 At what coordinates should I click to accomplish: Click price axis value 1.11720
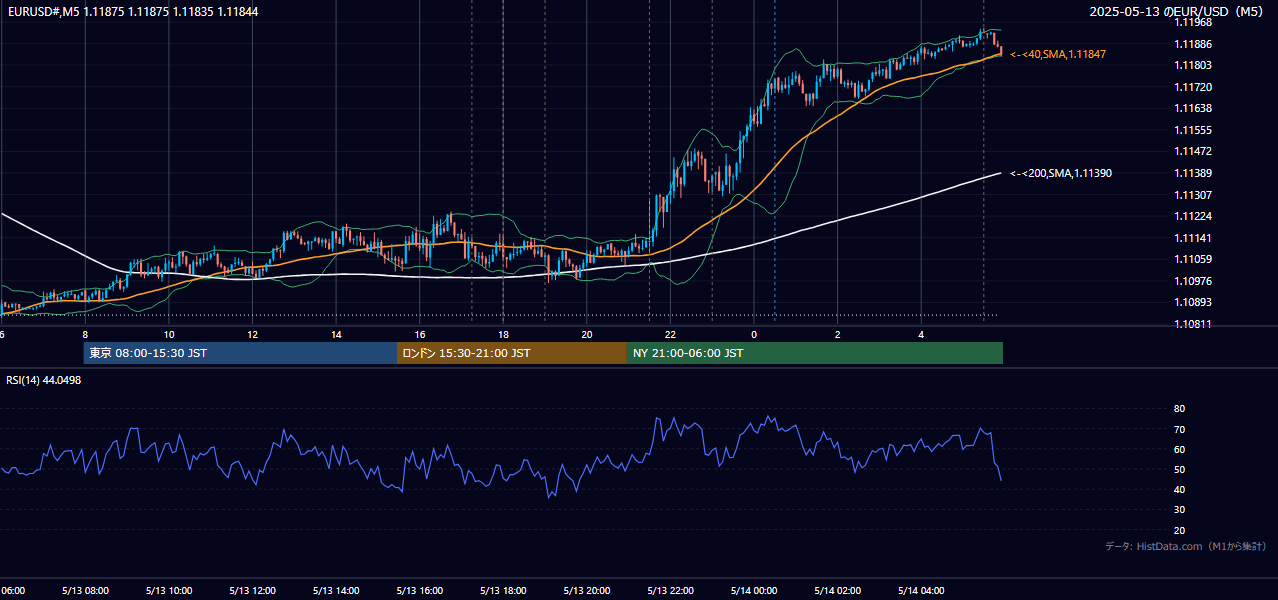pos(1193,87)
